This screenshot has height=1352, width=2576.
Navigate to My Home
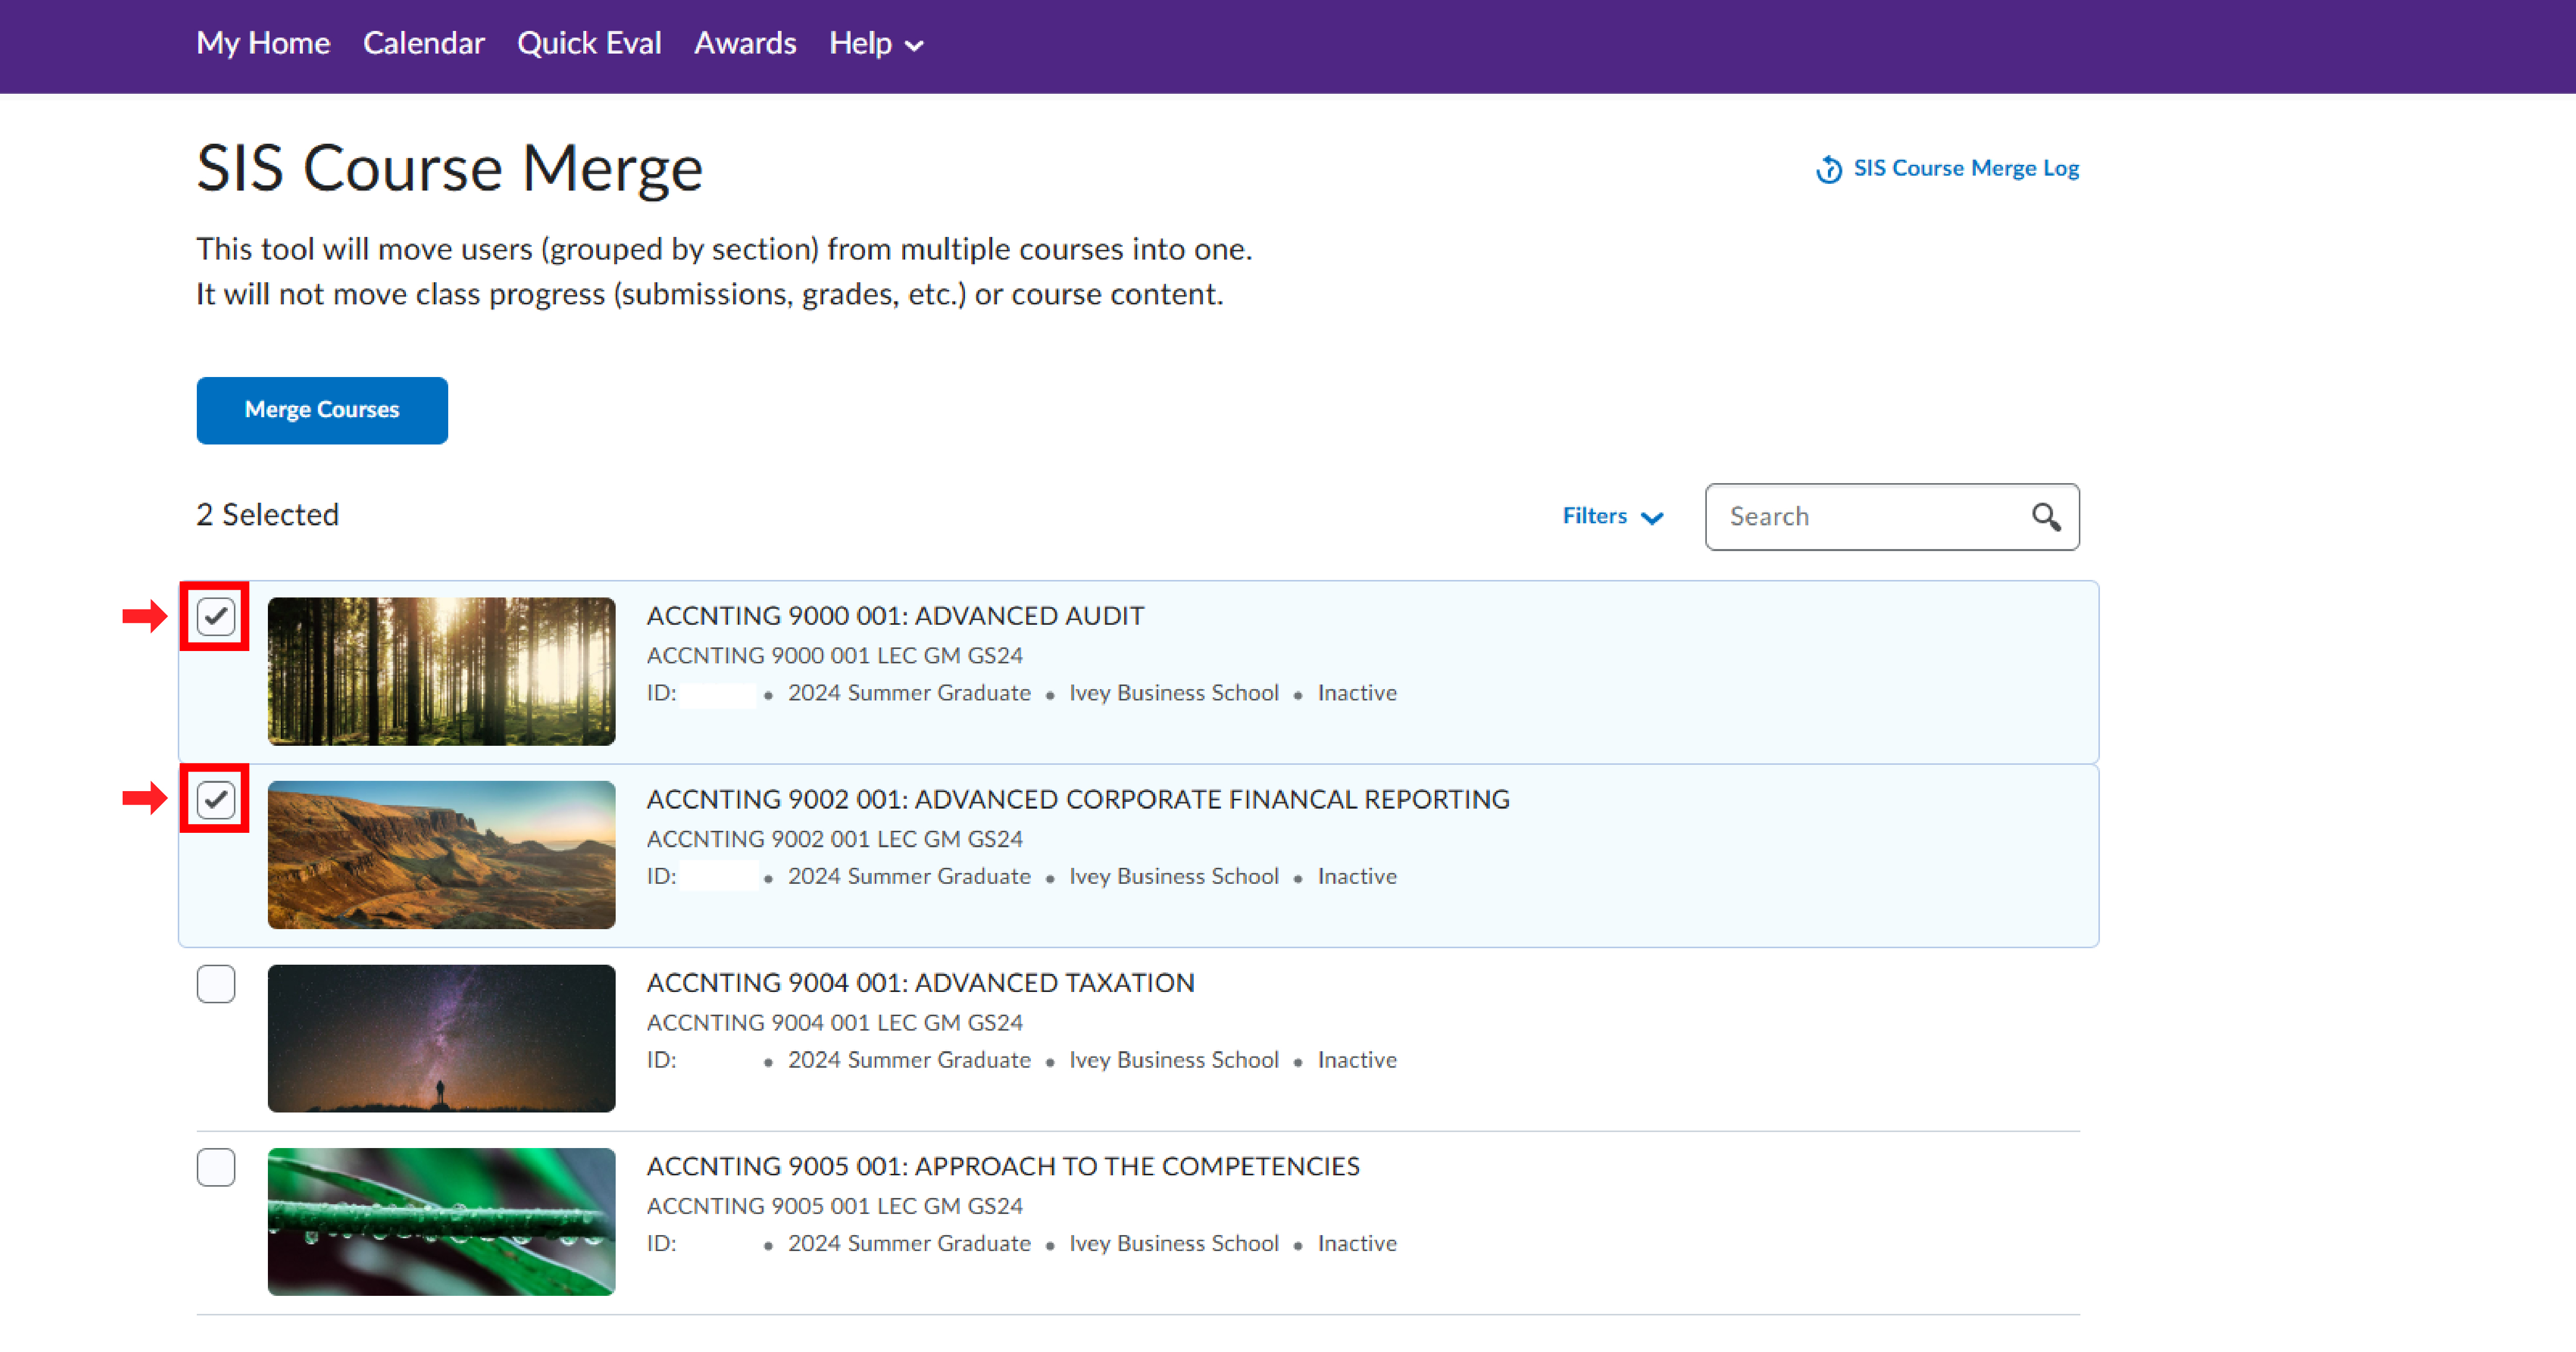263,43
